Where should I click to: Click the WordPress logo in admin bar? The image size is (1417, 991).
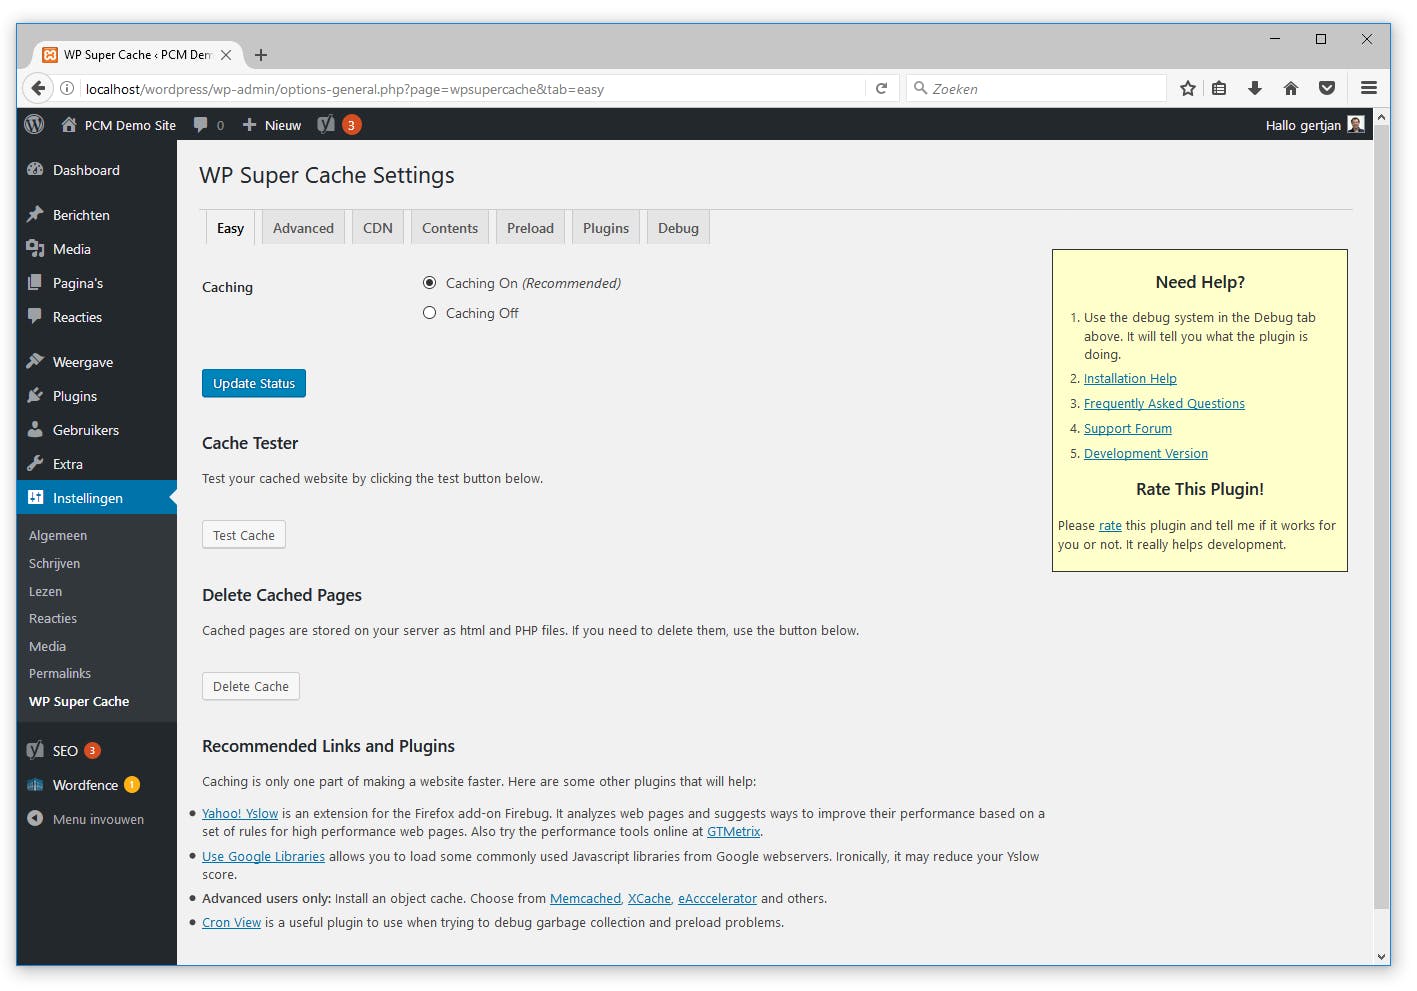click(x=35, y=125)
